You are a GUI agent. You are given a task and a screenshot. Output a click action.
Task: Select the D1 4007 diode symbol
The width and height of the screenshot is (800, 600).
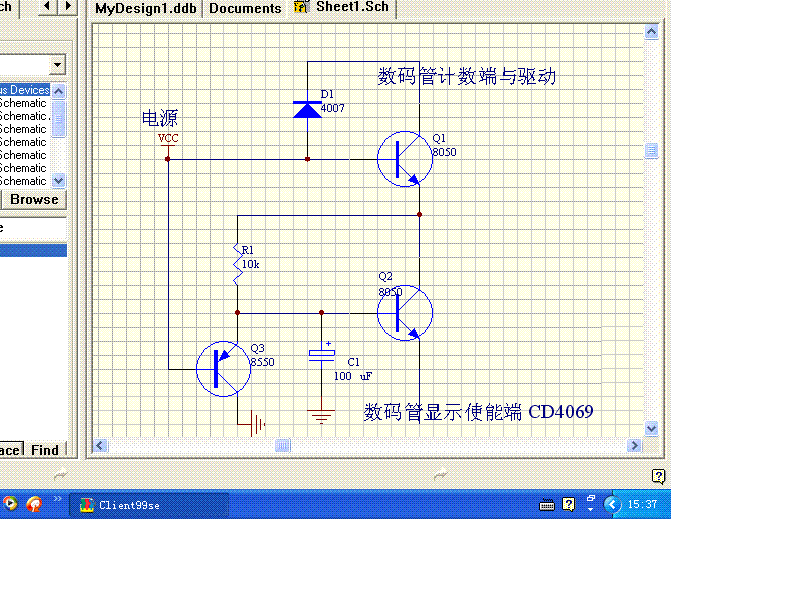pyautogui.click(x=307, y=109)
